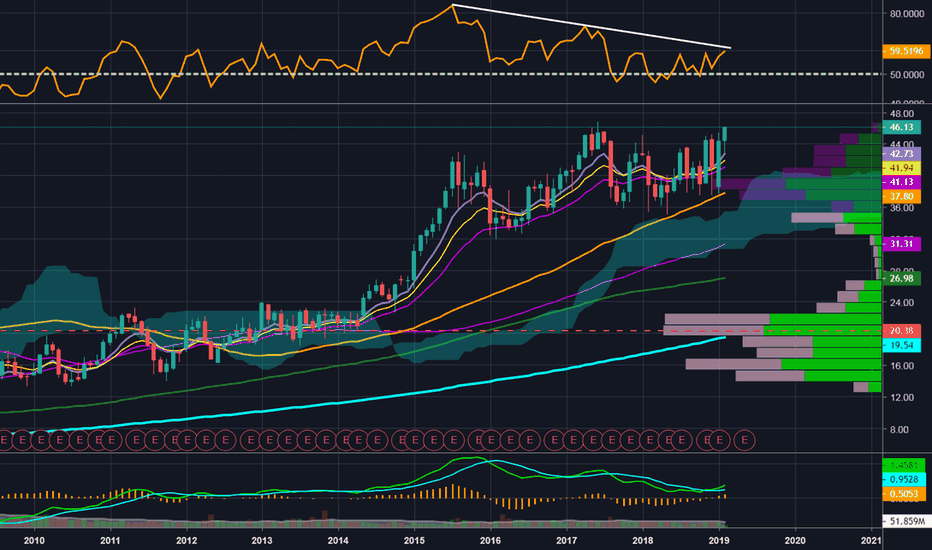This screenshot has height=550, width=932.
Task: Click the 2010 label on time axis
Action: pos(34,540)
